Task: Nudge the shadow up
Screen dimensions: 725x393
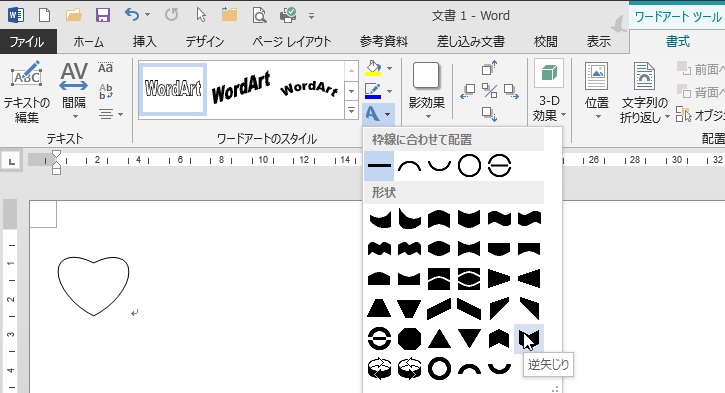Action: [489, 68]
